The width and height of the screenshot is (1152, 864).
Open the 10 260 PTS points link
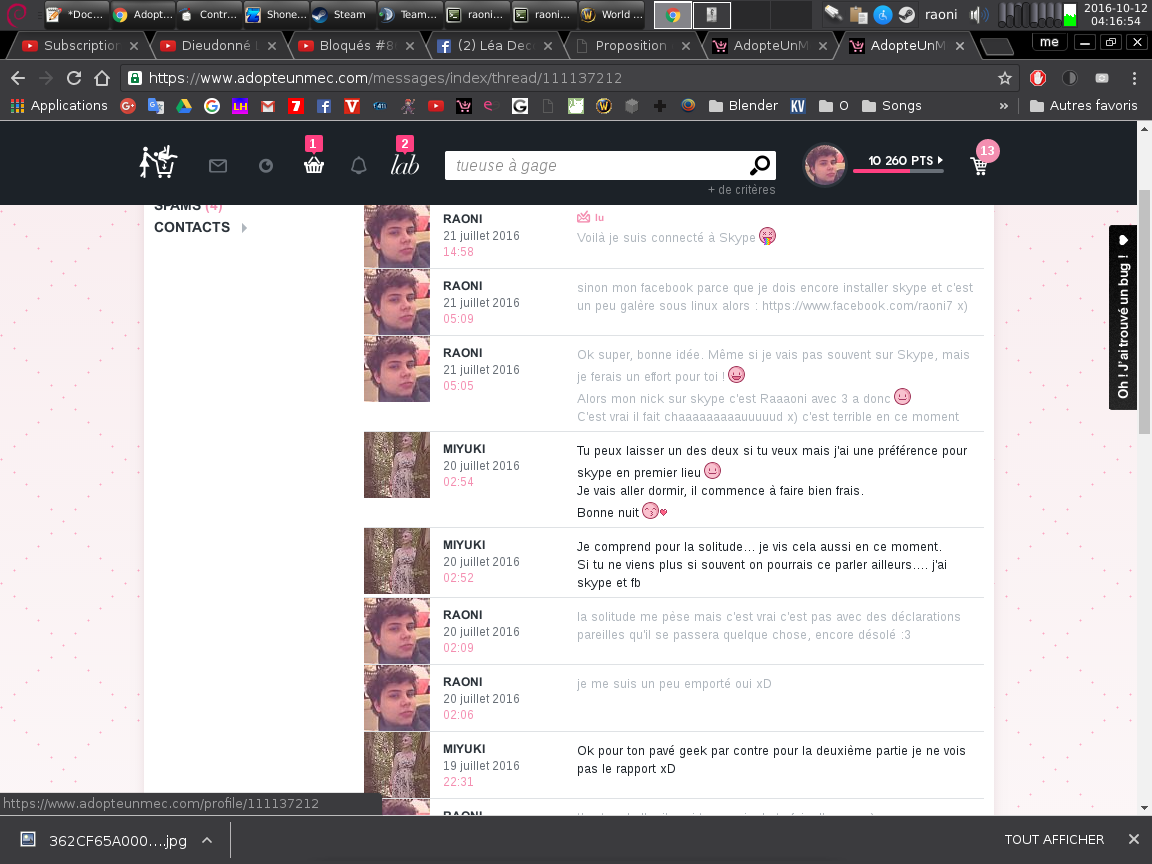pos(905,160)
